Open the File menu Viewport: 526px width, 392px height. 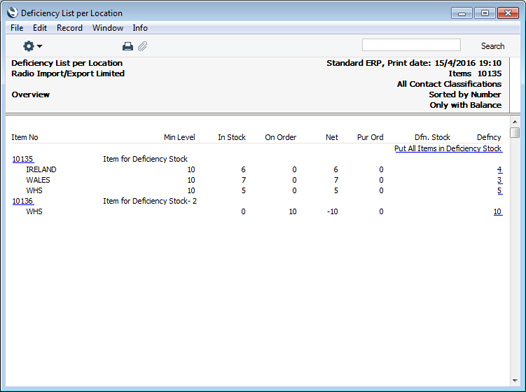tap(17, 28)
